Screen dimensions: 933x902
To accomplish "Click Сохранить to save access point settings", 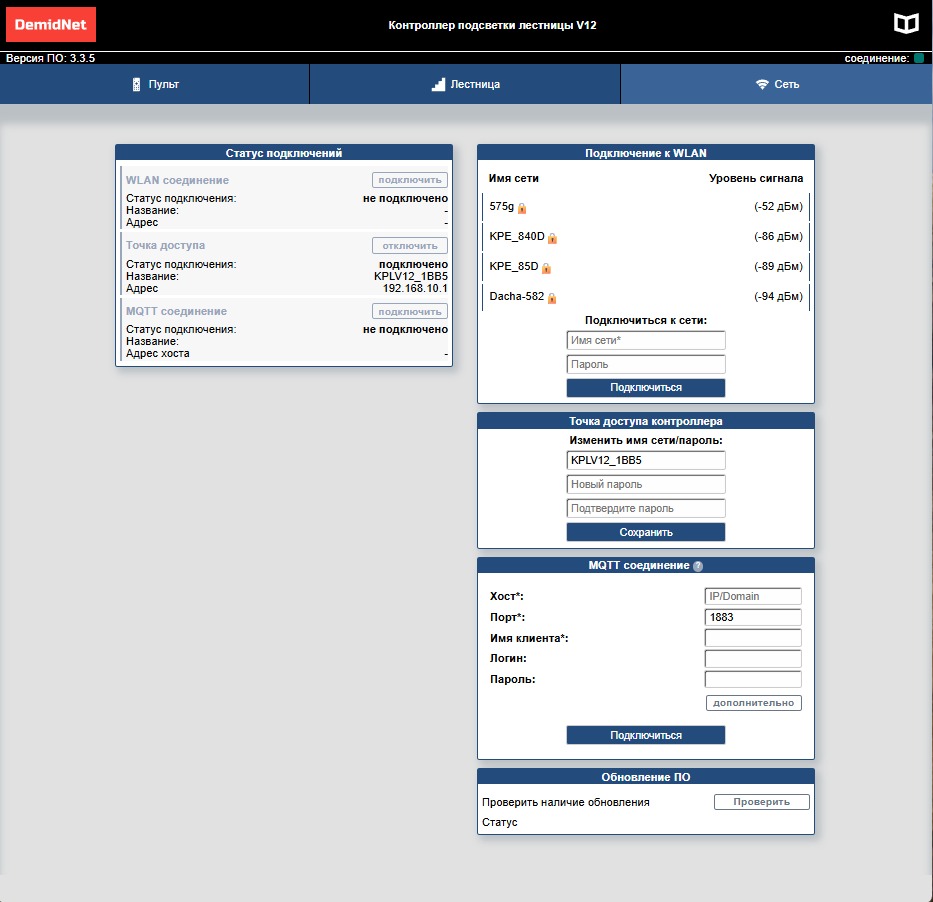I will pos(645,532).
